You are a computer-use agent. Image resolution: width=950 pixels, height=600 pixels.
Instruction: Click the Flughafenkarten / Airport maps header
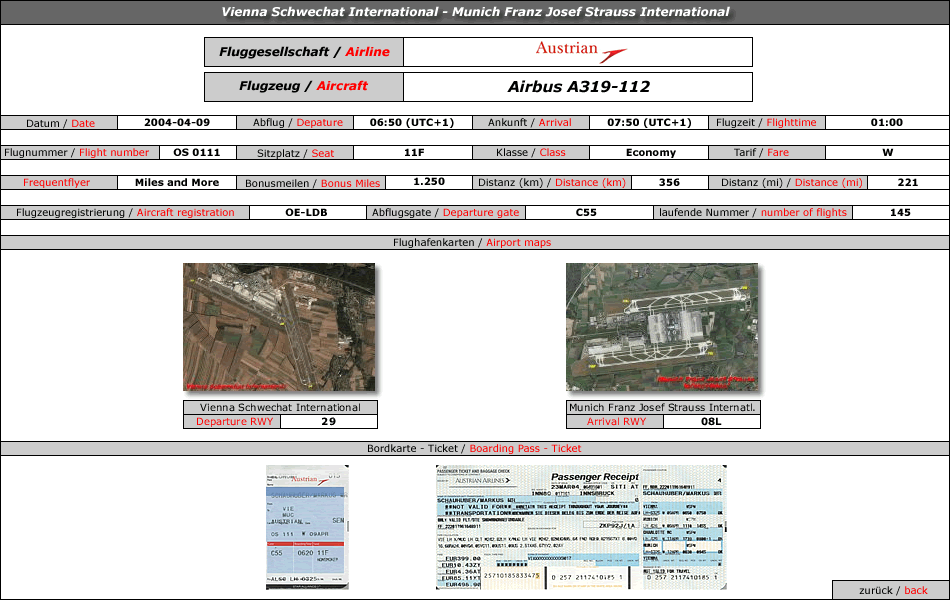click(472, 242)
